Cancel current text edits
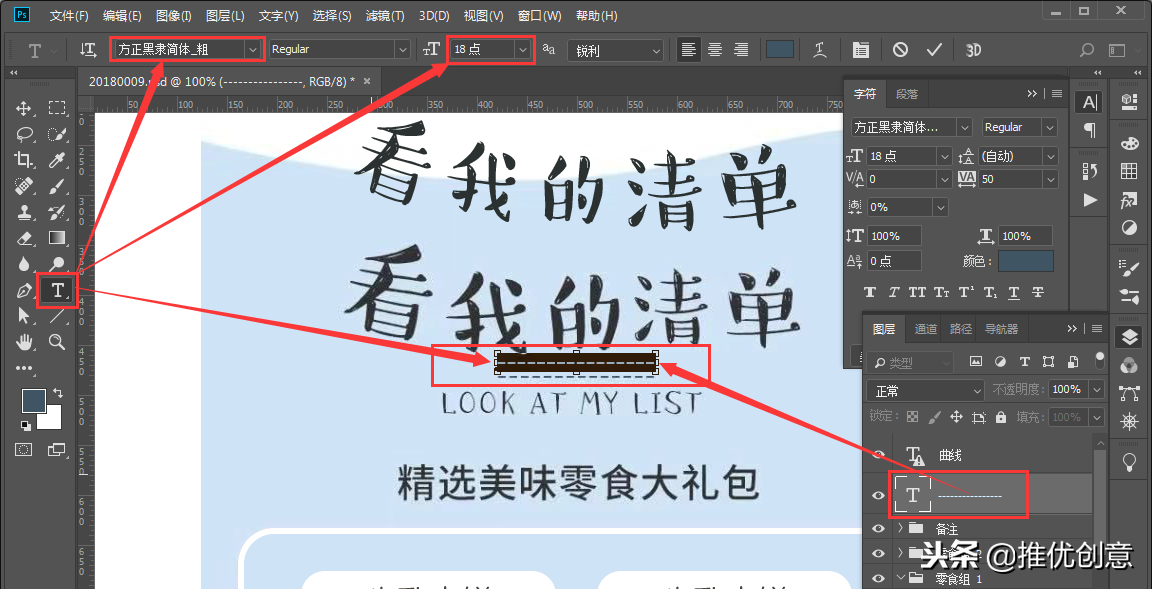 (900, 49)
